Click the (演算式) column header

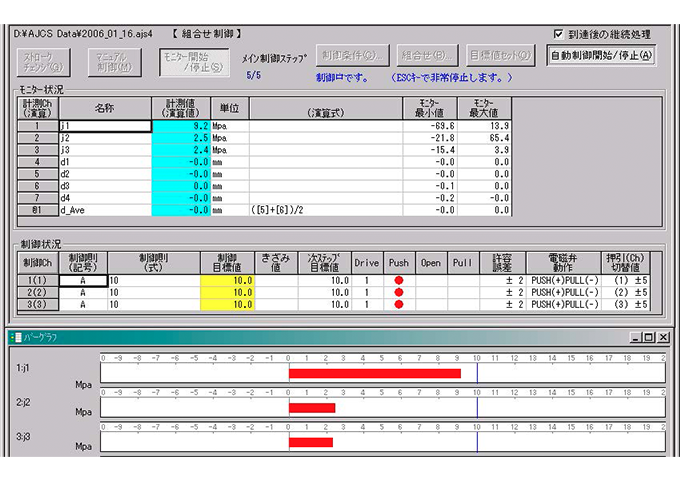pyautogui.click(x=326, y=108)
